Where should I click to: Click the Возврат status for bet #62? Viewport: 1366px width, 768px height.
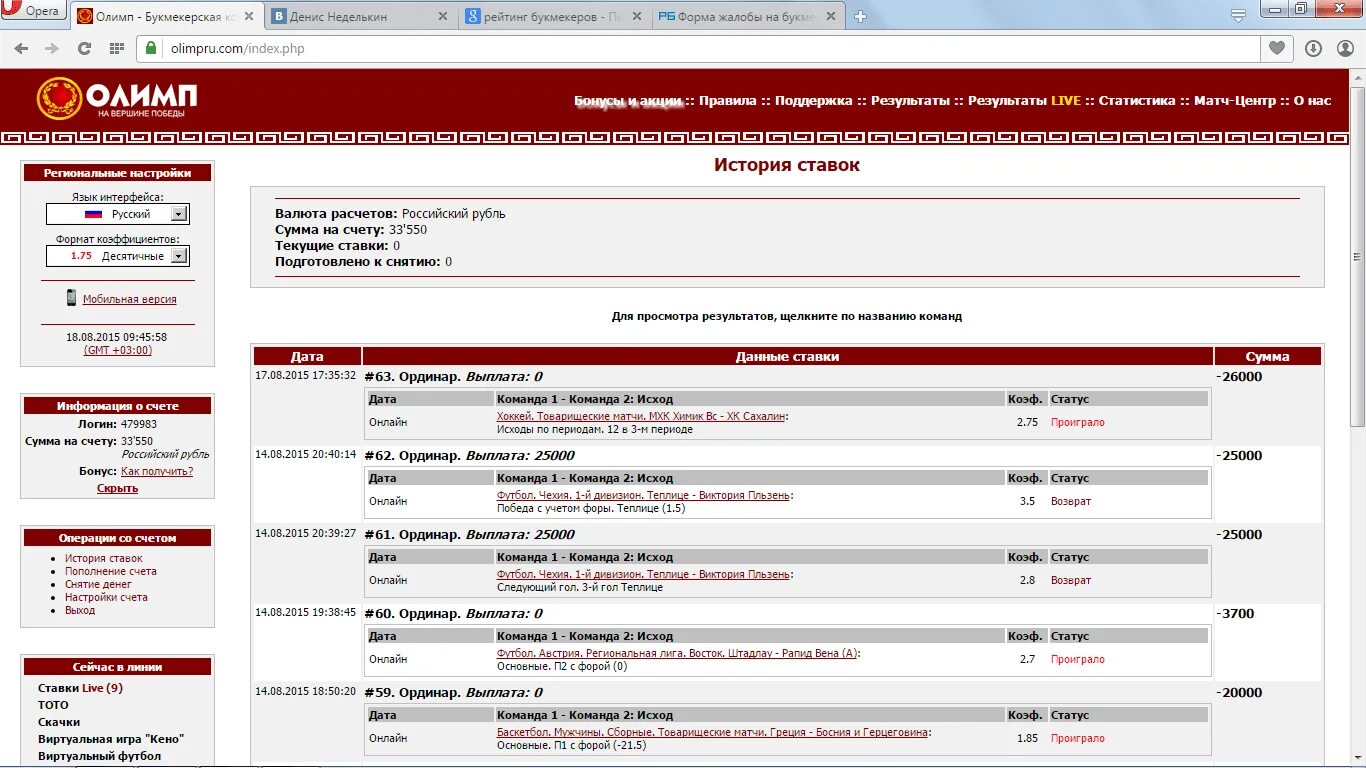[x=1071, y=501]
